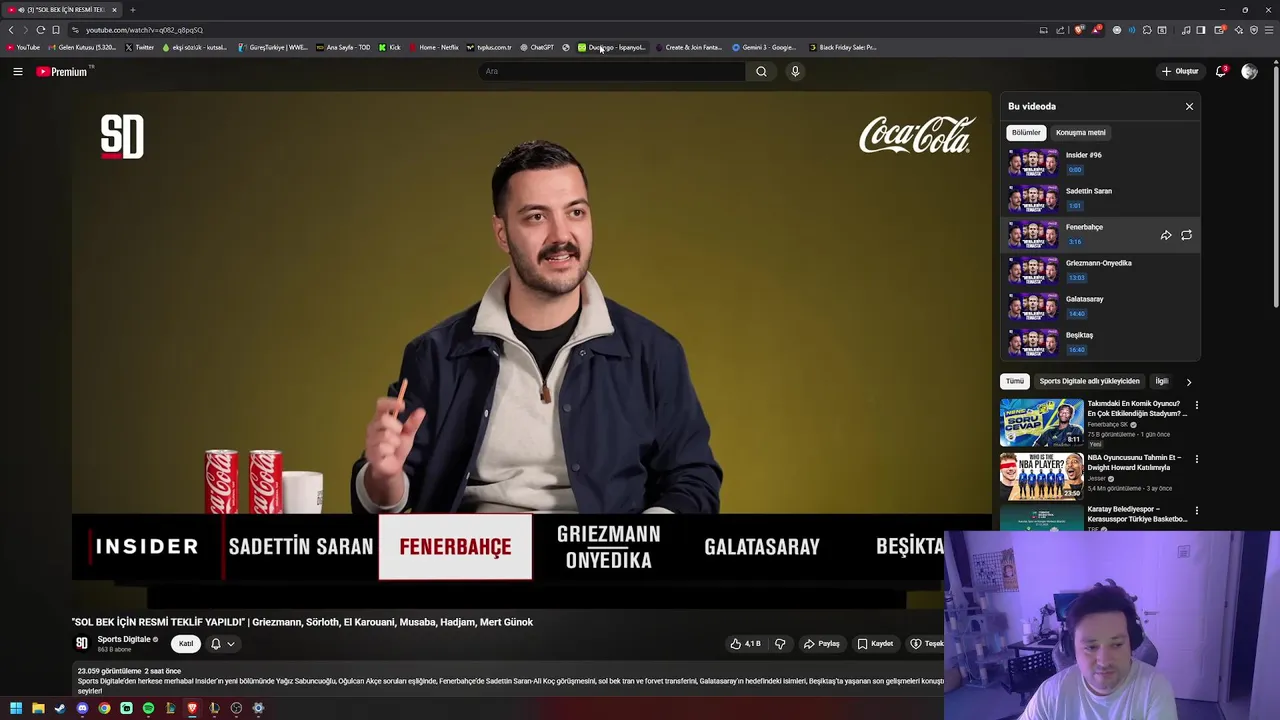1280x720 pixels.
Task: Loop the Fenerbahçe chapter icon
Action: (1186, 235)
